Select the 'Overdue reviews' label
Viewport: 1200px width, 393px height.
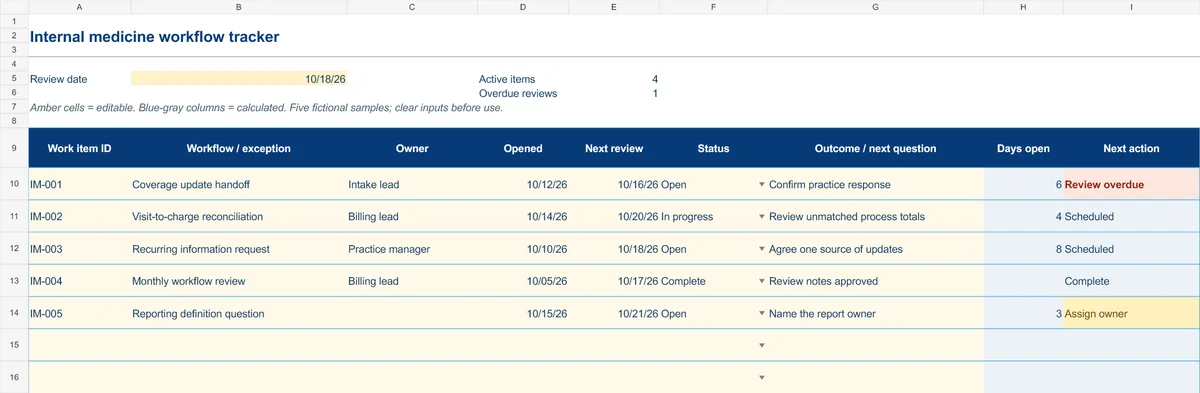(518, 93)
